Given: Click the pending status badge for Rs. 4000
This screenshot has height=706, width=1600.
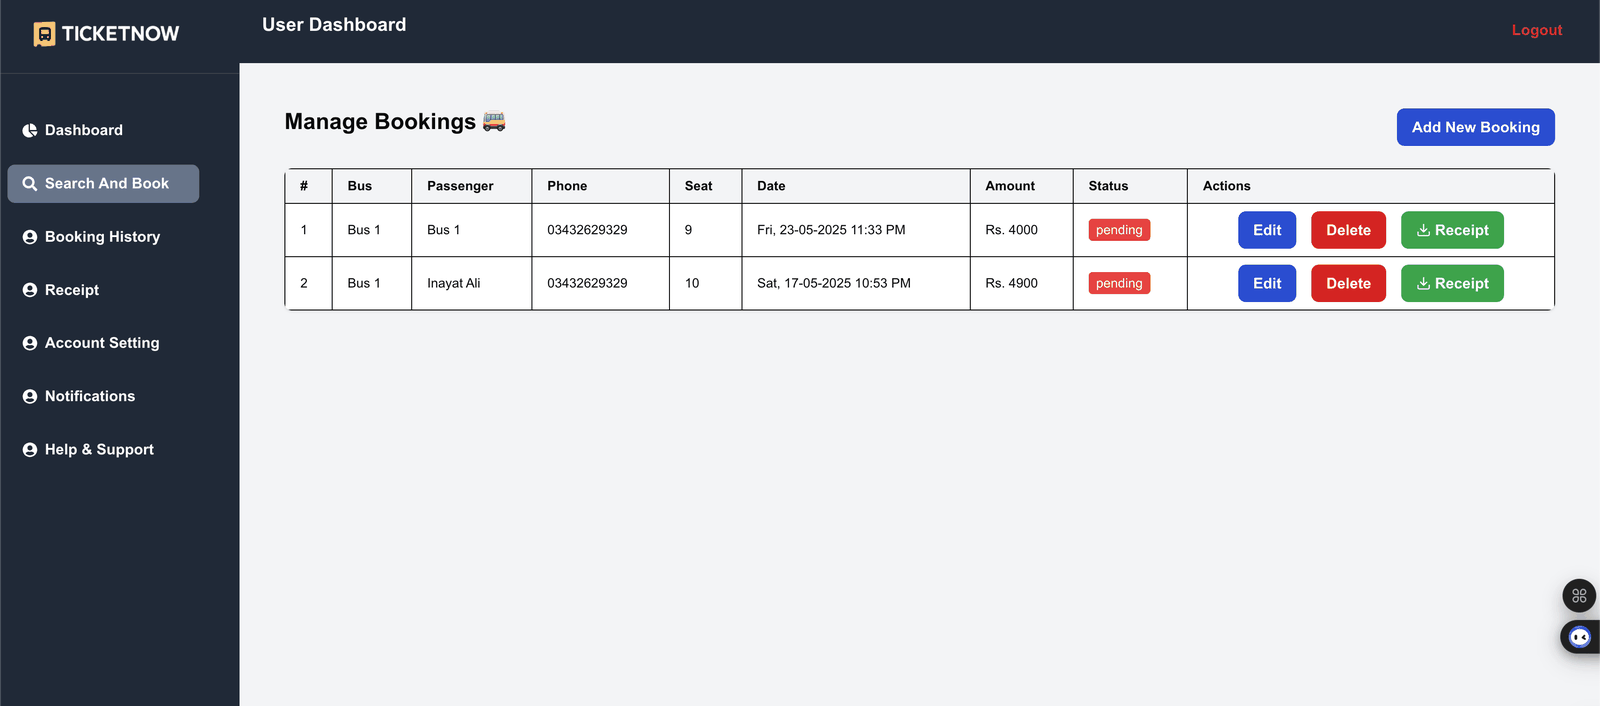Looking at the screenshot, I should 1119,230.
